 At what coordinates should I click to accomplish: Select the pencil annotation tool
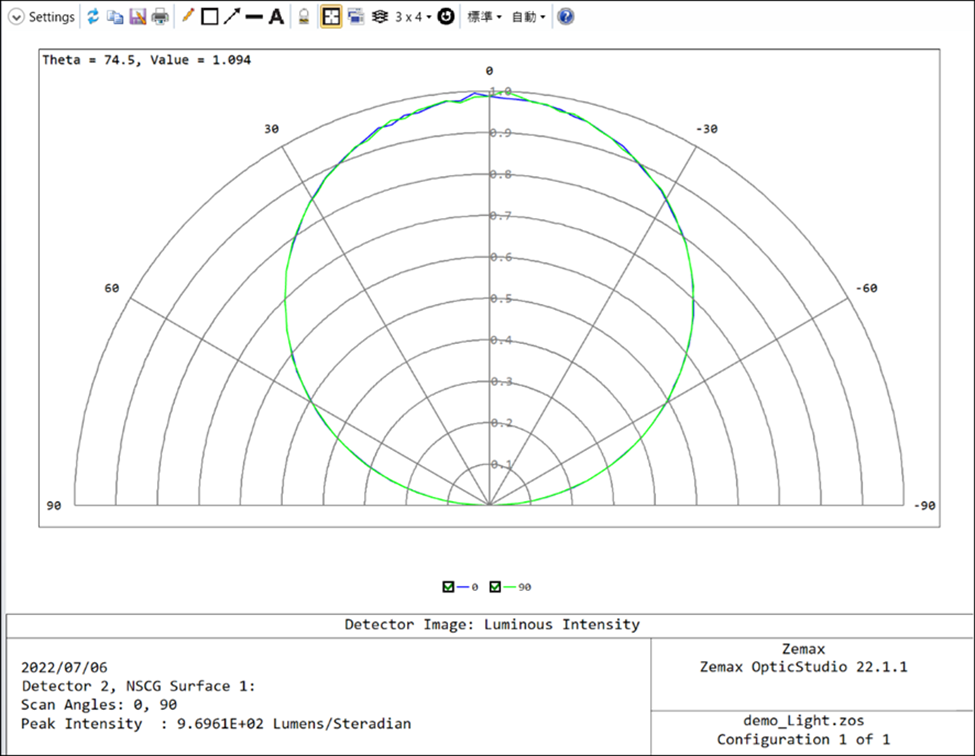point(188,17)
